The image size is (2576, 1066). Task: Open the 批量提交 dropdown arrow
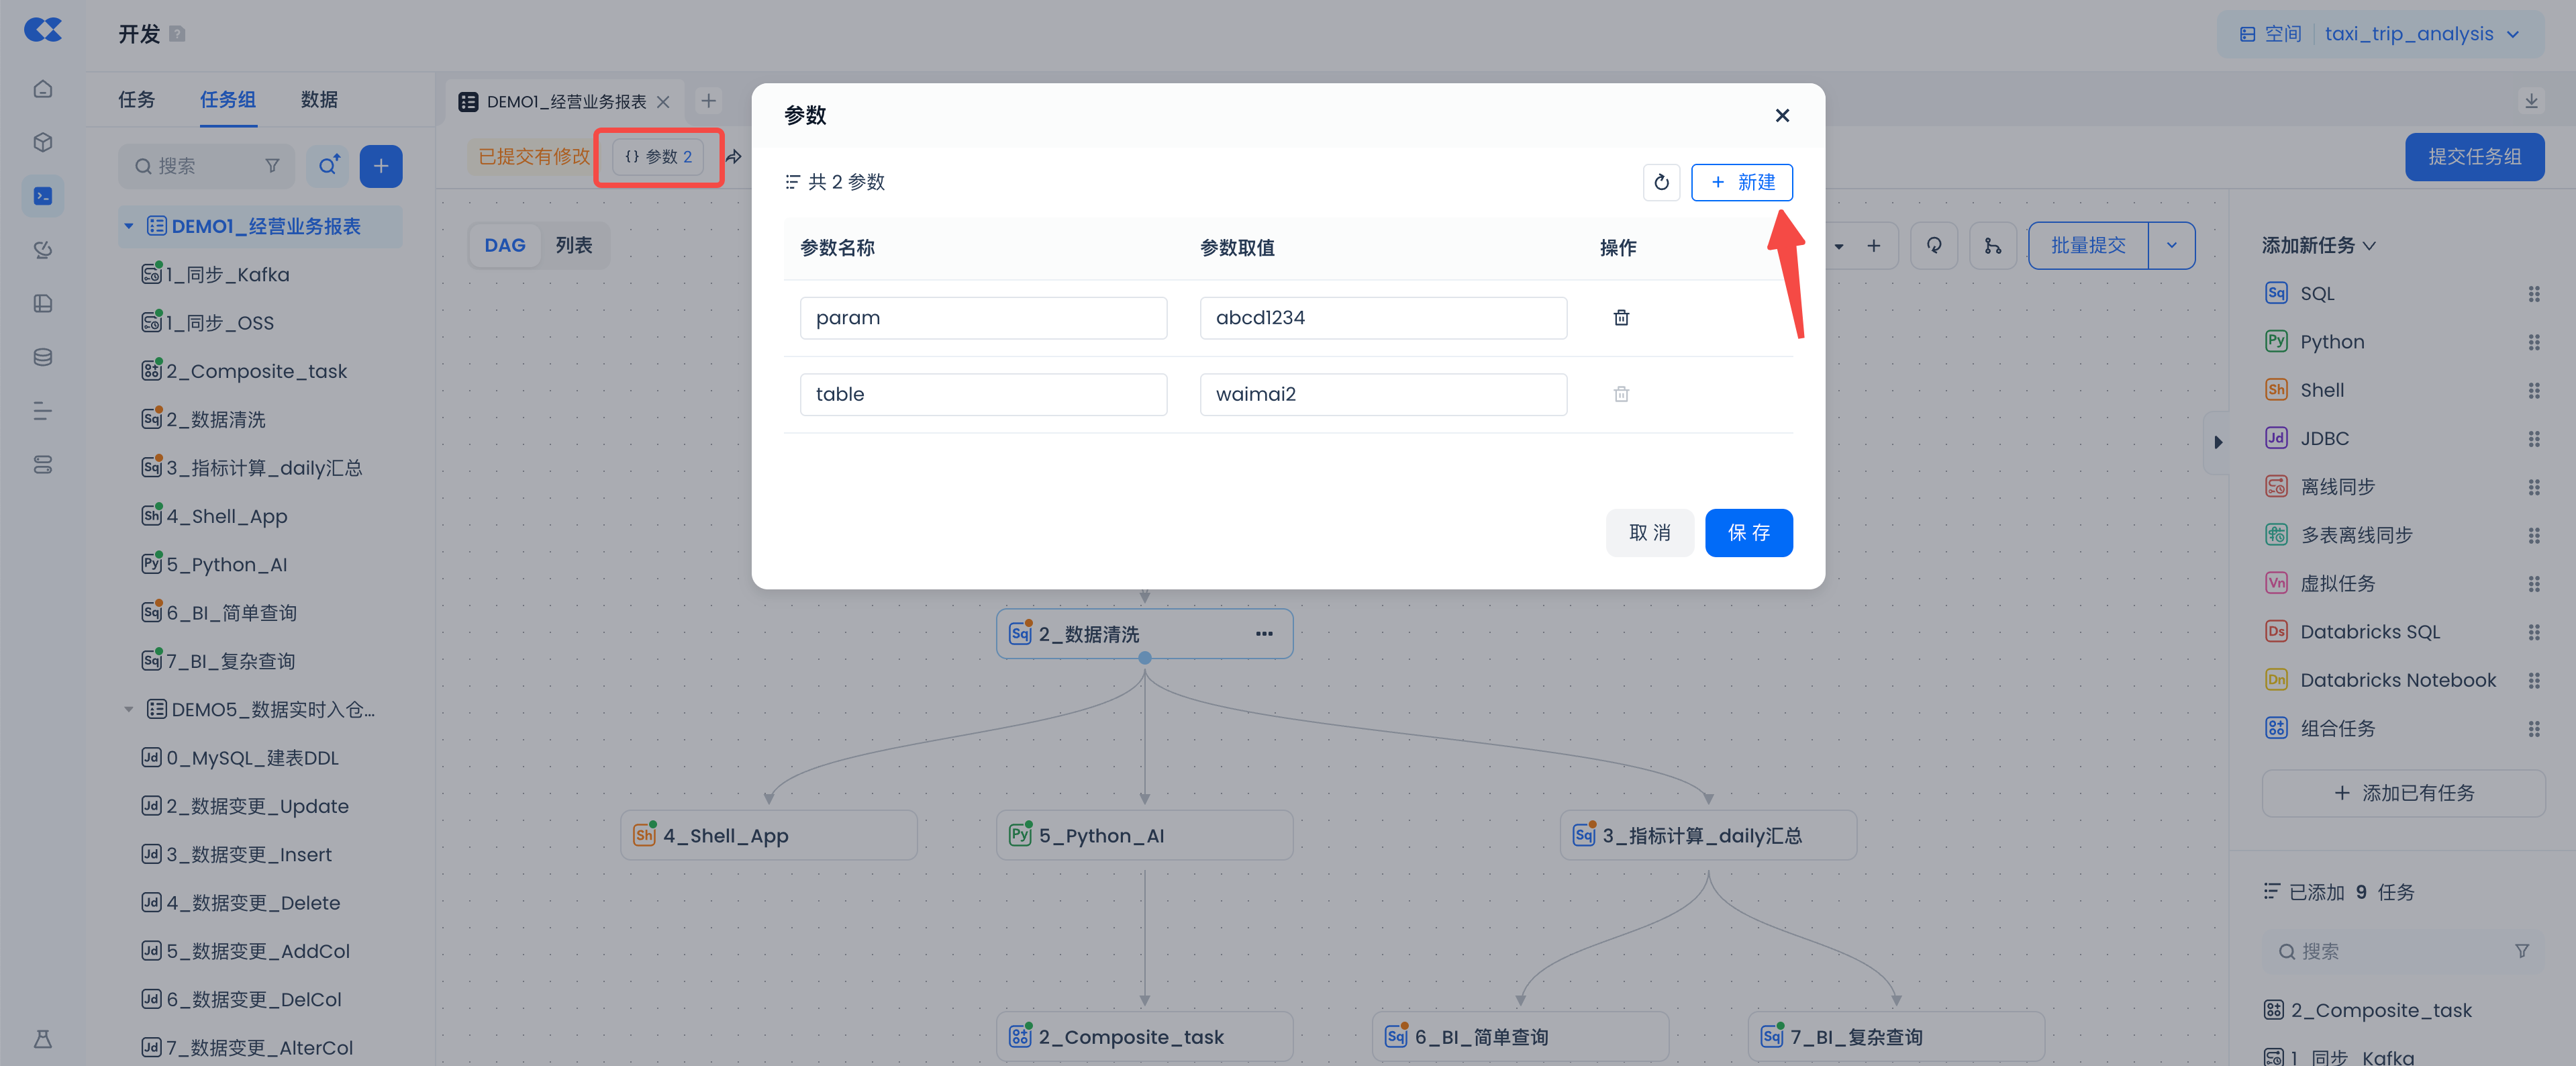pos(2171,246)
